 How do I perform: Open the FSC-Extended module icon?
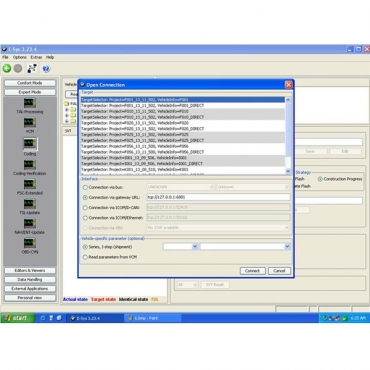click(x=30, y=184)
